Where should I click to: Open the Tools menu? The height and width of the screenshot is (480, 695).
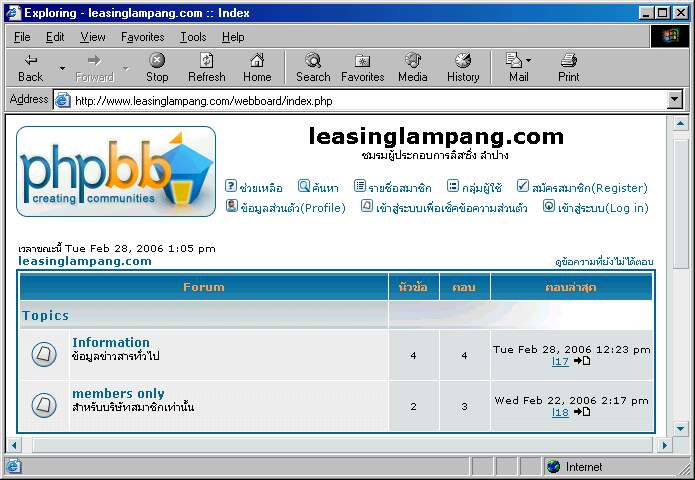click(x=193, y=37)
